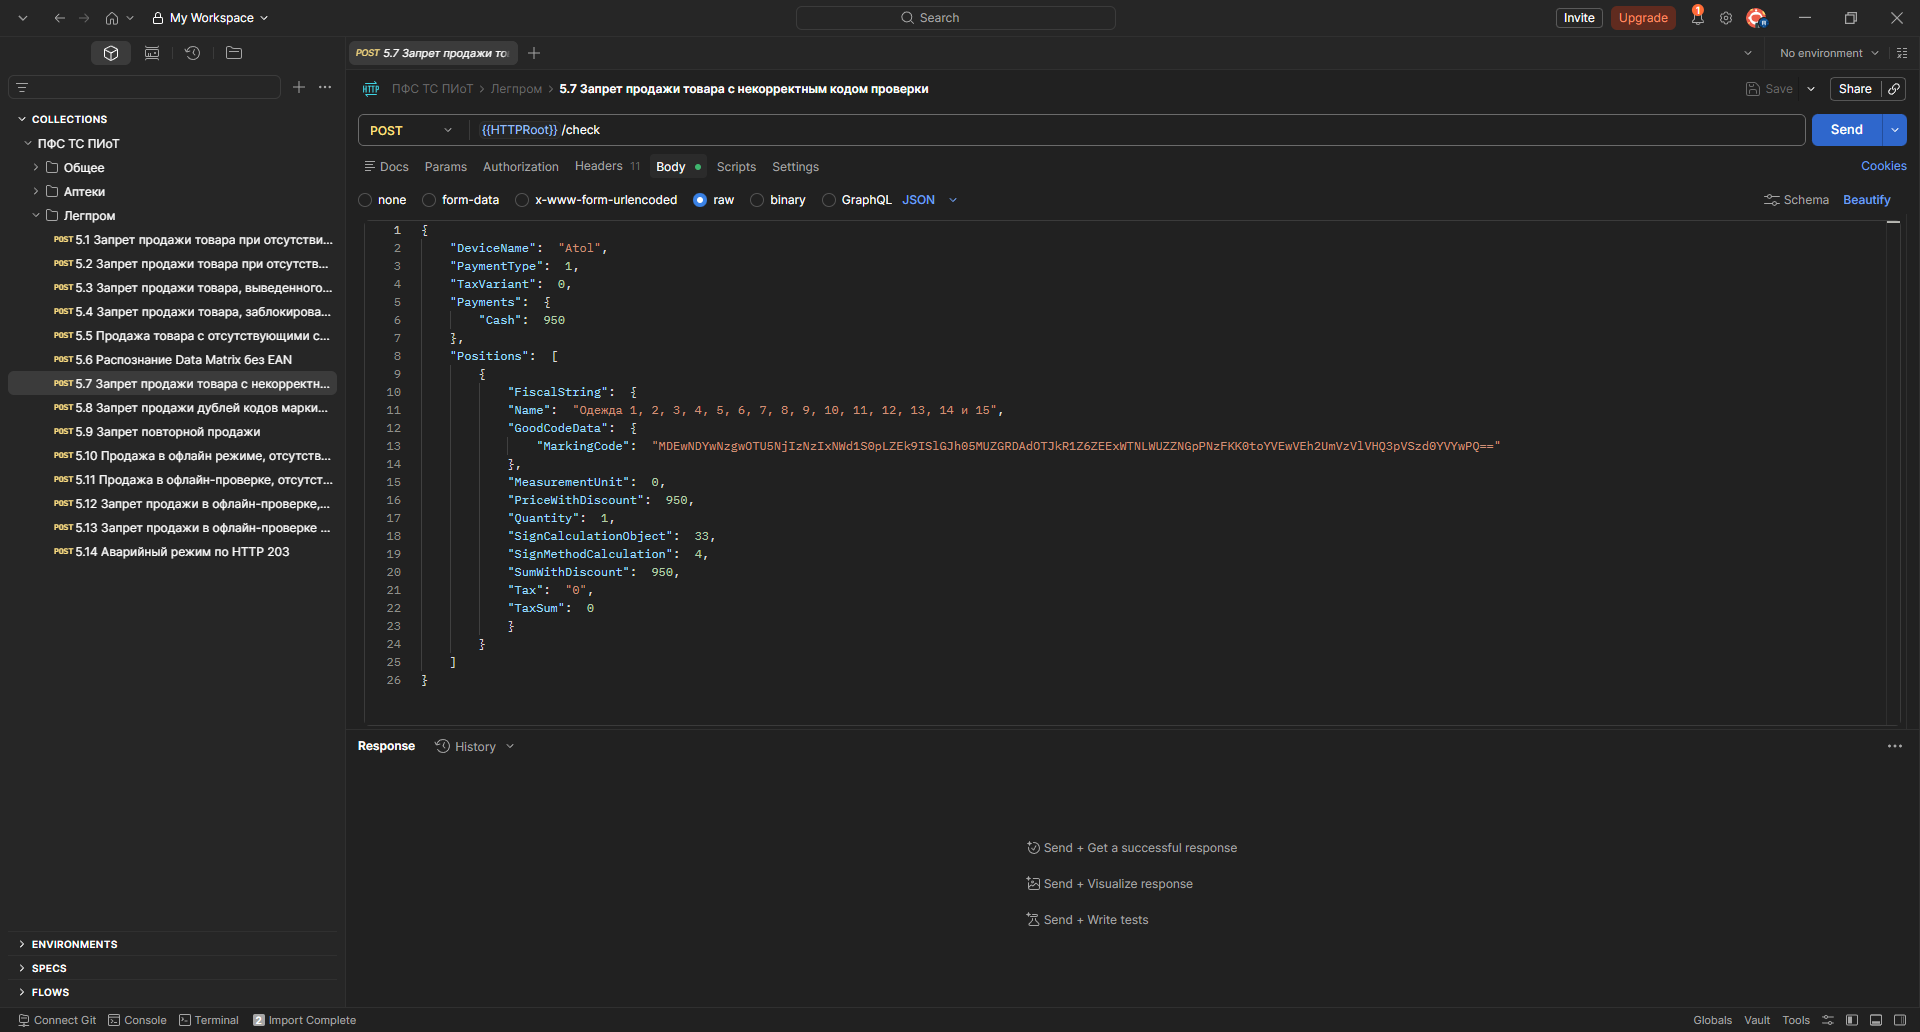Viewport: 1920px width, 1032px height.
Task: Go forward with the right arrow
Action: click(x=84, y=18)
